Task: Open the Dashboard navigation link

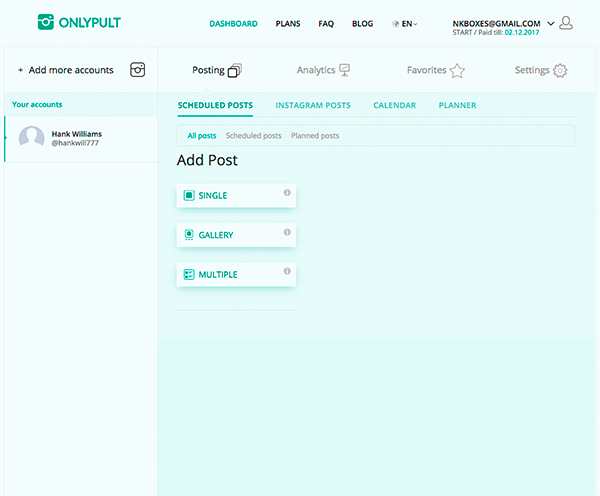Action: (233, 24)
